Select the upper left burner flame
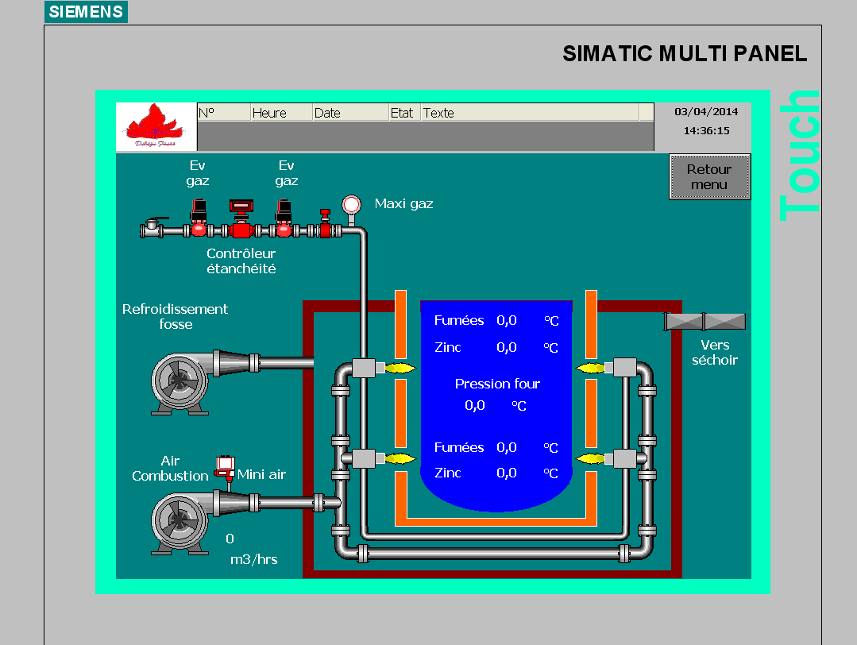The image size is (857, 645). [x=400, y=368]
